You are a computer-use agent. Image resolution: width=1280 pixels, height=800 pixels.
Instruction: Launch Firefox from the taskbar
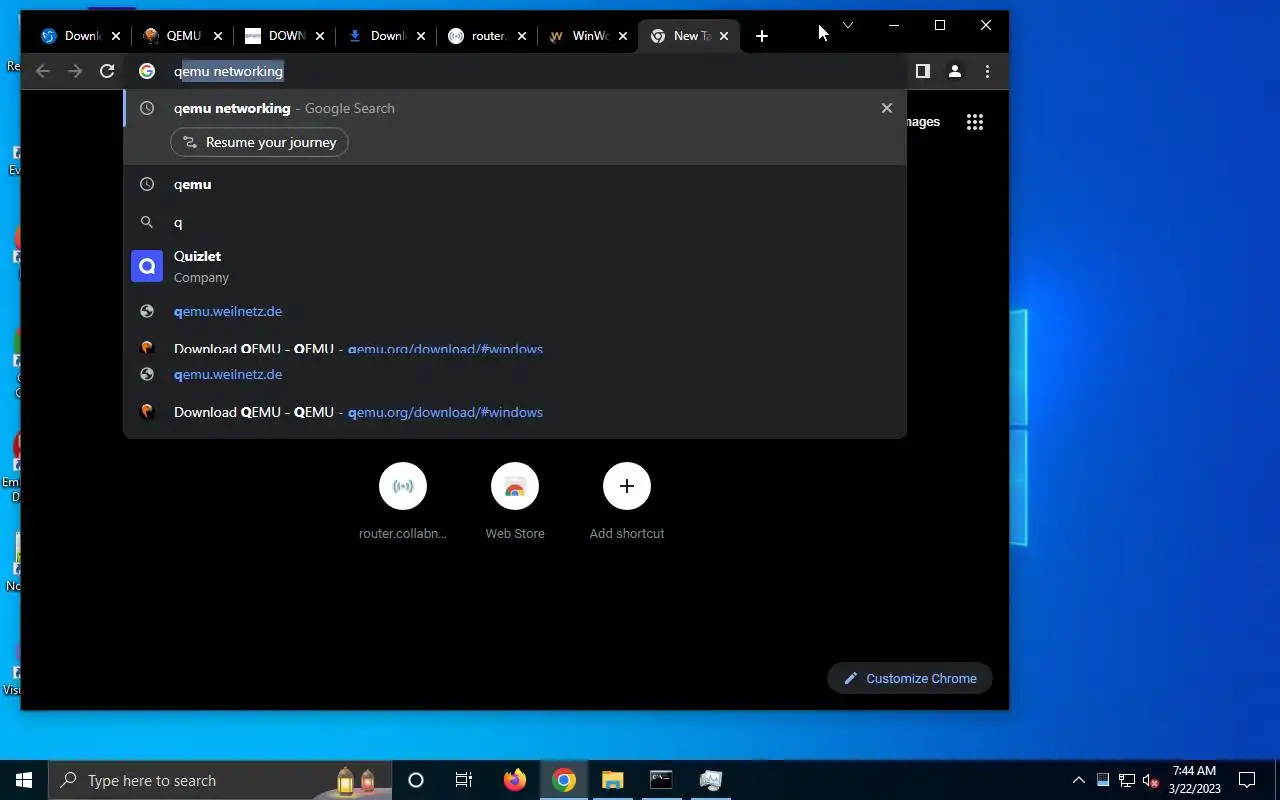click(514, 780)
